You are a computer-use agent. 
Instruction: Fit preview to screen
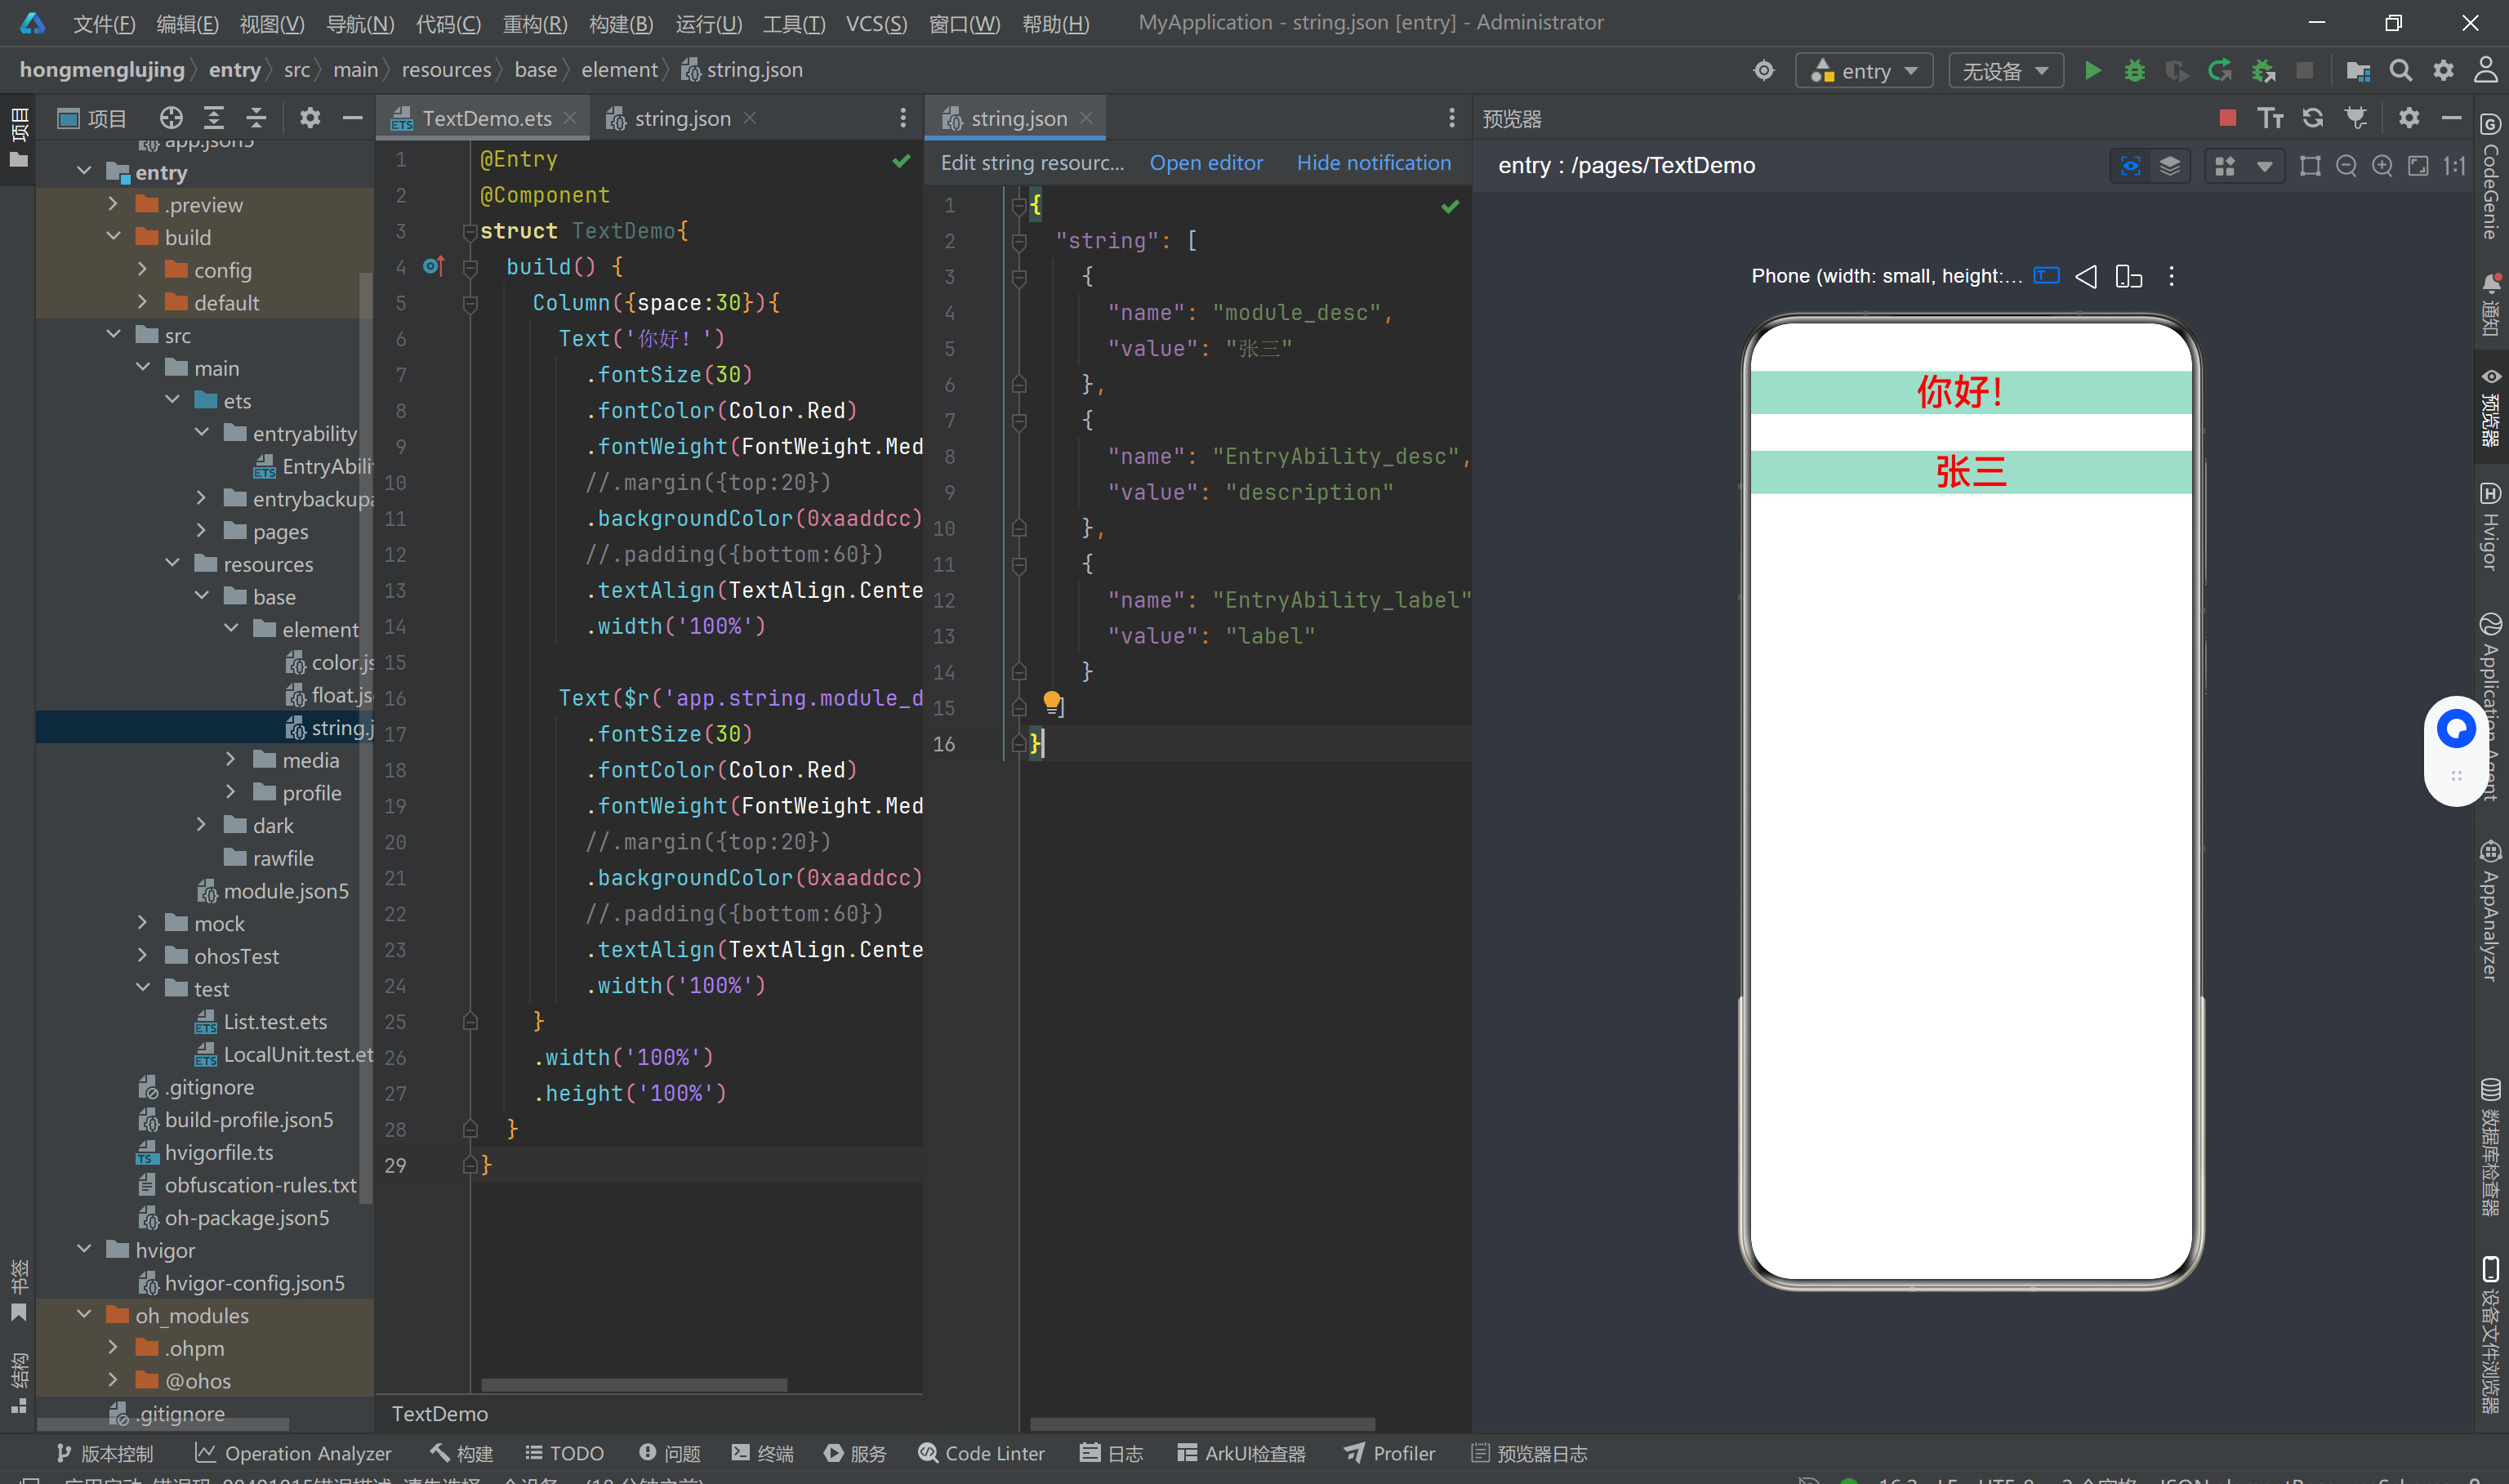click(2418, 166)
